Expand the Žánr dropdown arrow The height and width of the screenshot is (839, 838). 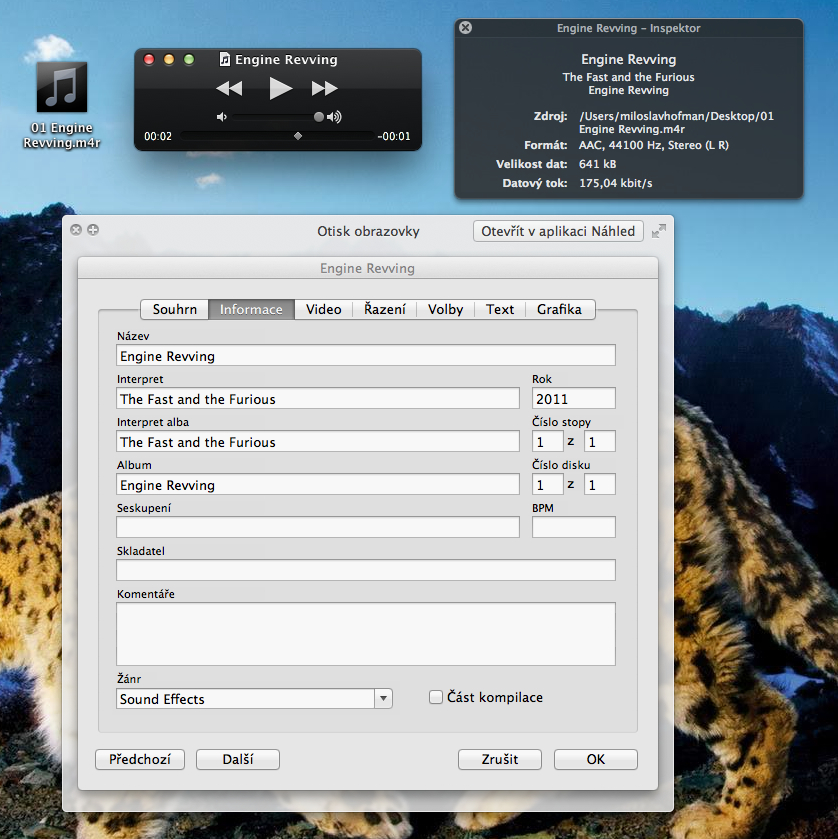[383, 699]
